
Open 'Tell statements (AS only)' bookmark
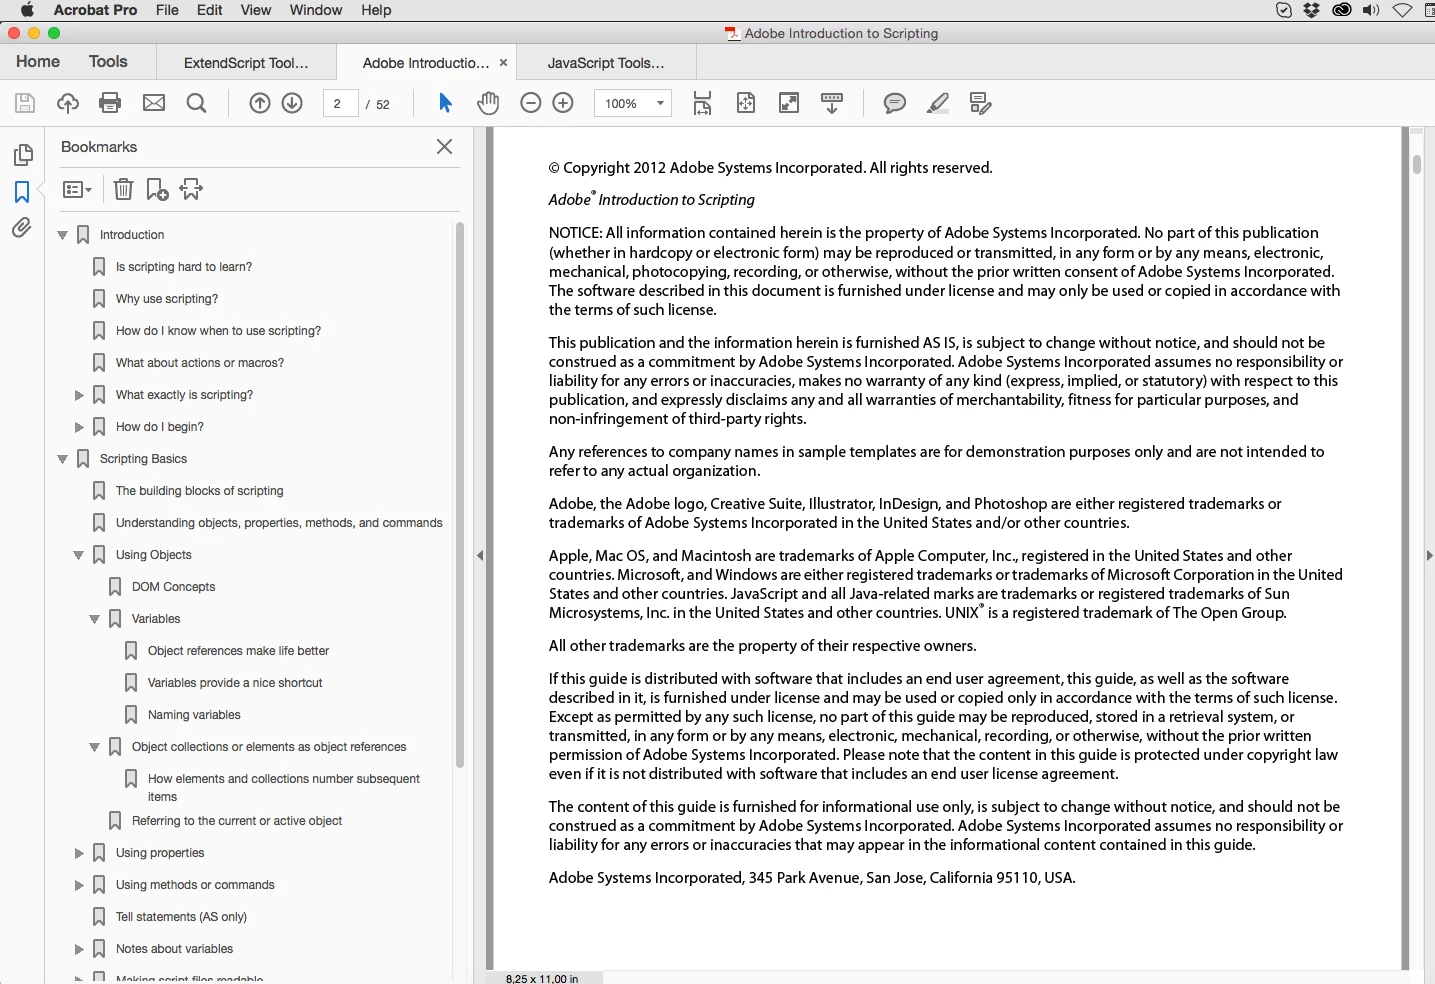[181, 917]
